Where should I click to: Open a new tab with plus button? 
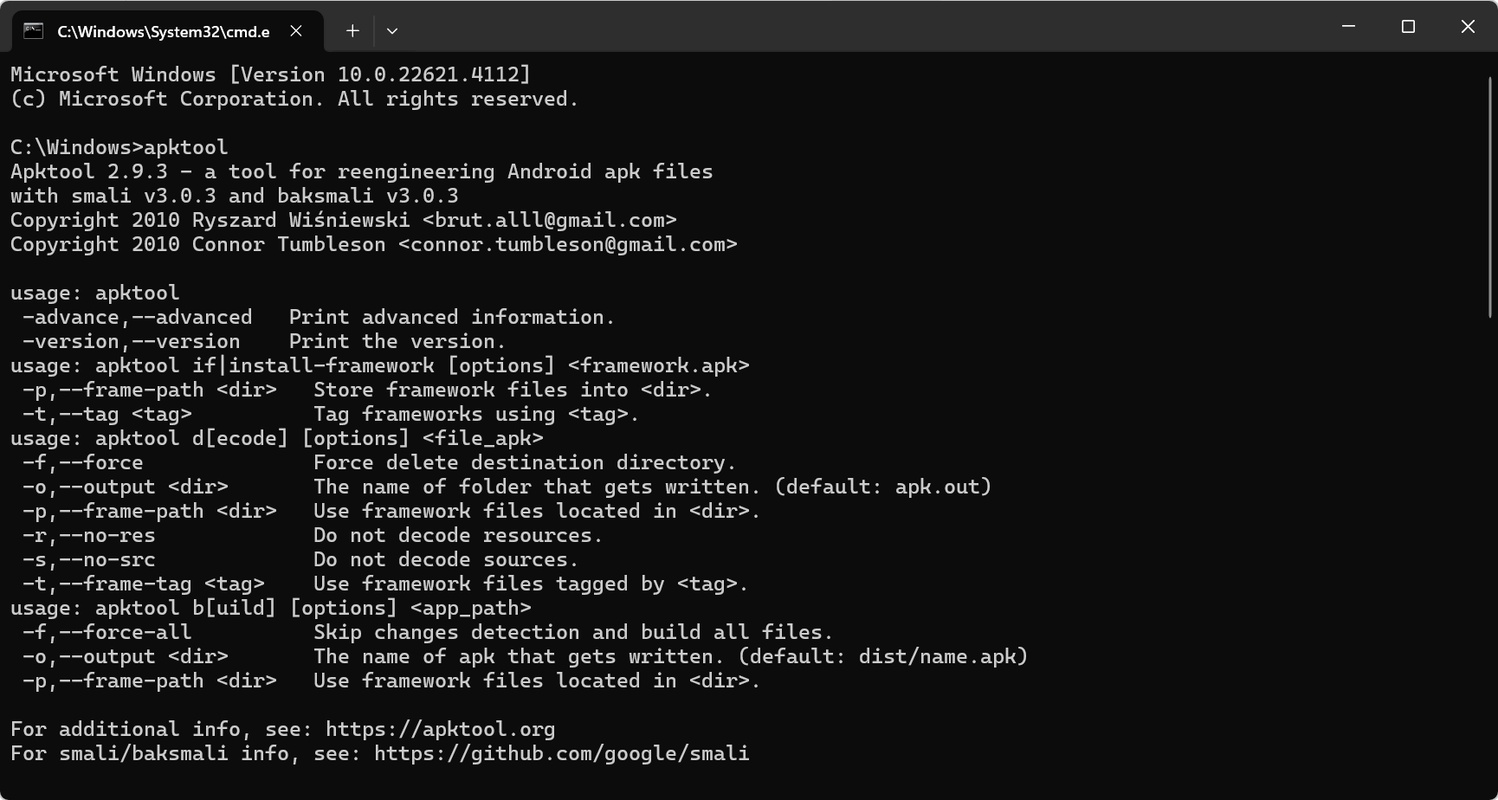[x=352, y=31]
